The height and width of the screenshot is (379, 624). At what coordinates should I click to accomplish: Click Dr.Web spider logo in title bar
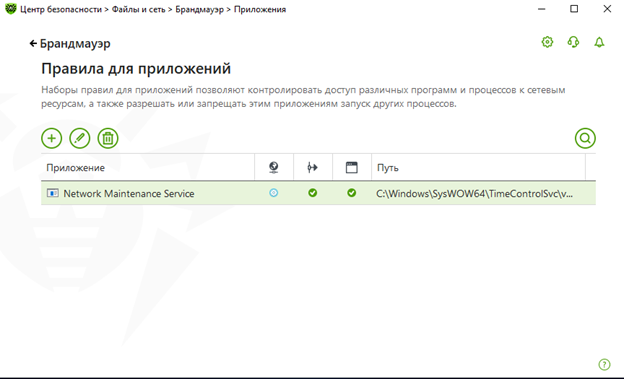[x=11, y=9]
